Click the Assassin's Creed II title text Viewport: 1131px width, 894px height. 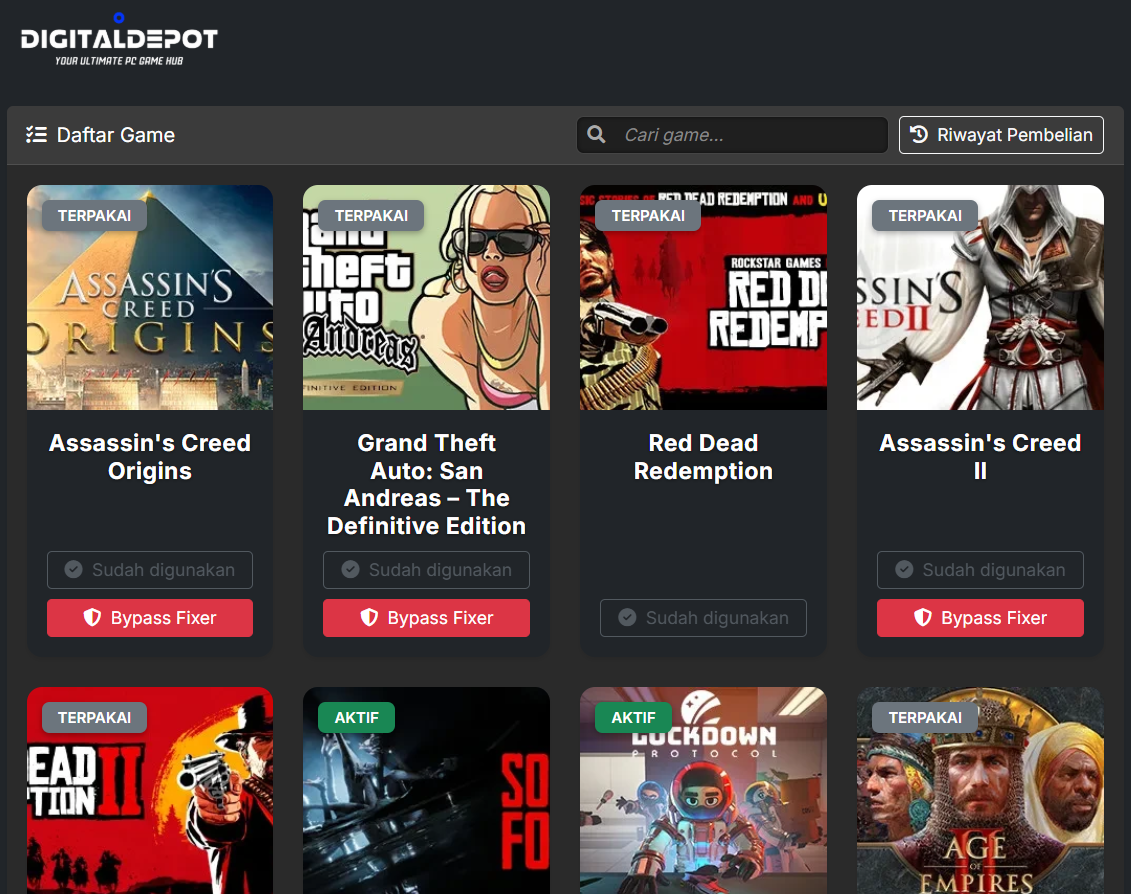980,457
